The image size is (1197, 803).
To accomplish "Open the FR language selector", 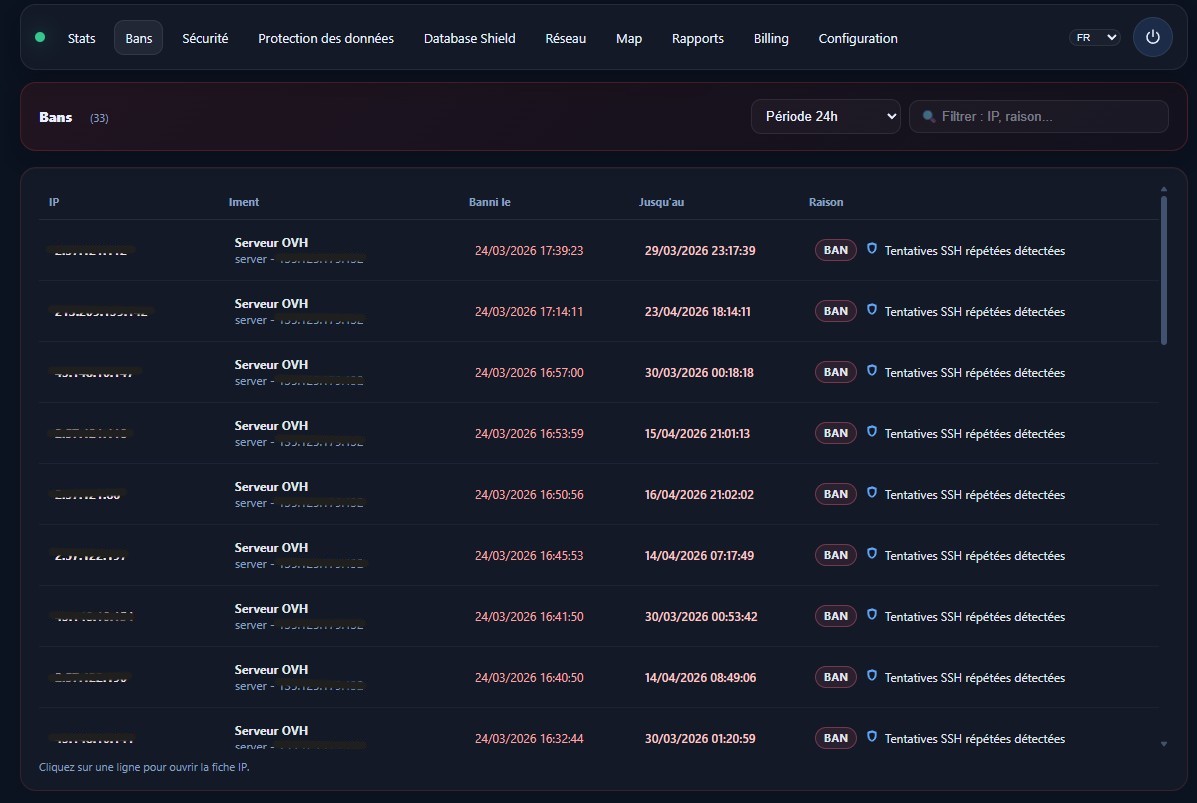I will pyautogui.click(x=1094, y=37).
